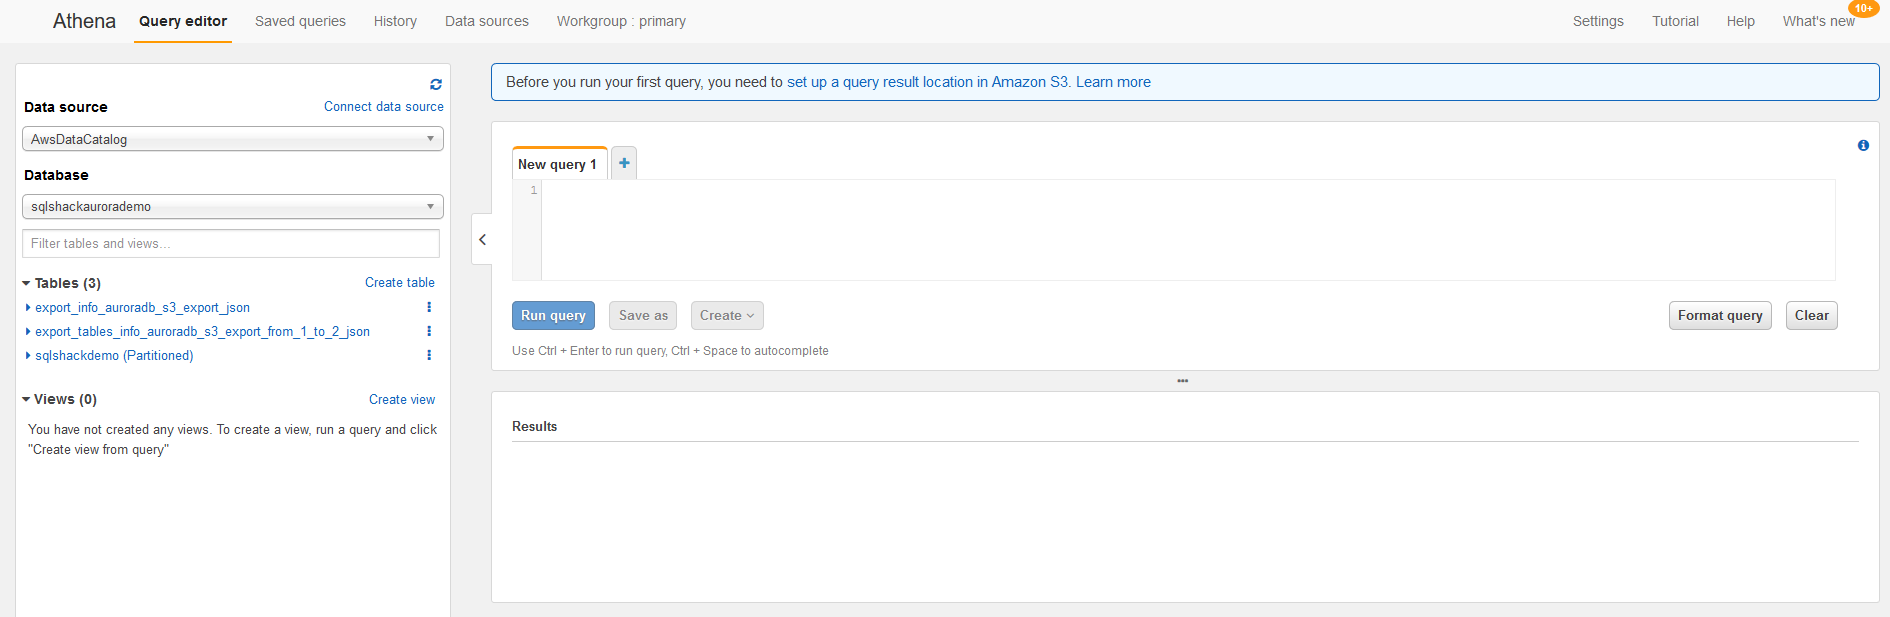1890x617 pixels.
Task: Open options menu for export_tables_info_auroradb table
Action: pos(429,331)
